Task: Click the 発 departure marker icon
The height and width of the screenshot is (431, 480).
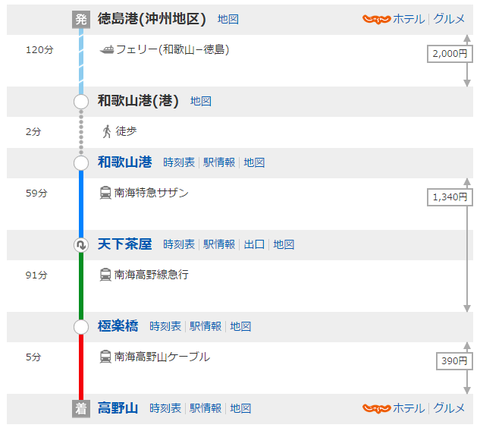Action: 81,19
